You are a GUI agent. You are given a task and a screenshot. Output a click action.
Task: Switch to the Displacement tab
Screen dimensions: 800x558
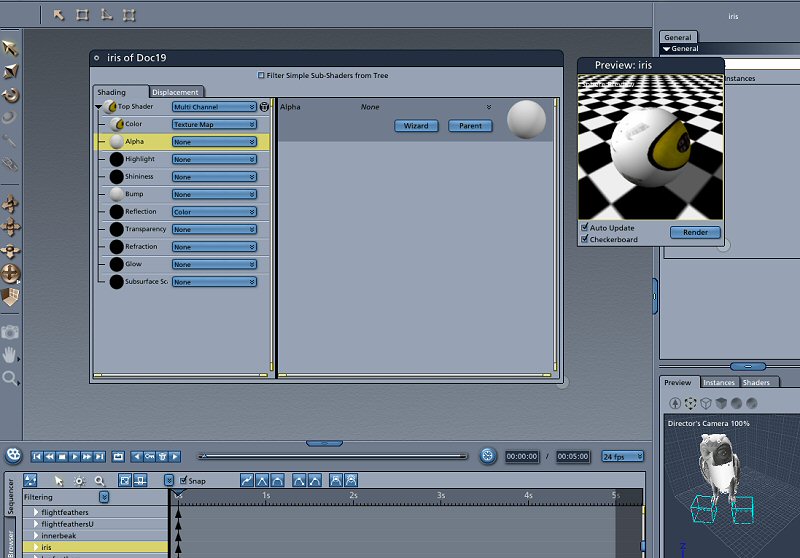[x=175, y=92]
